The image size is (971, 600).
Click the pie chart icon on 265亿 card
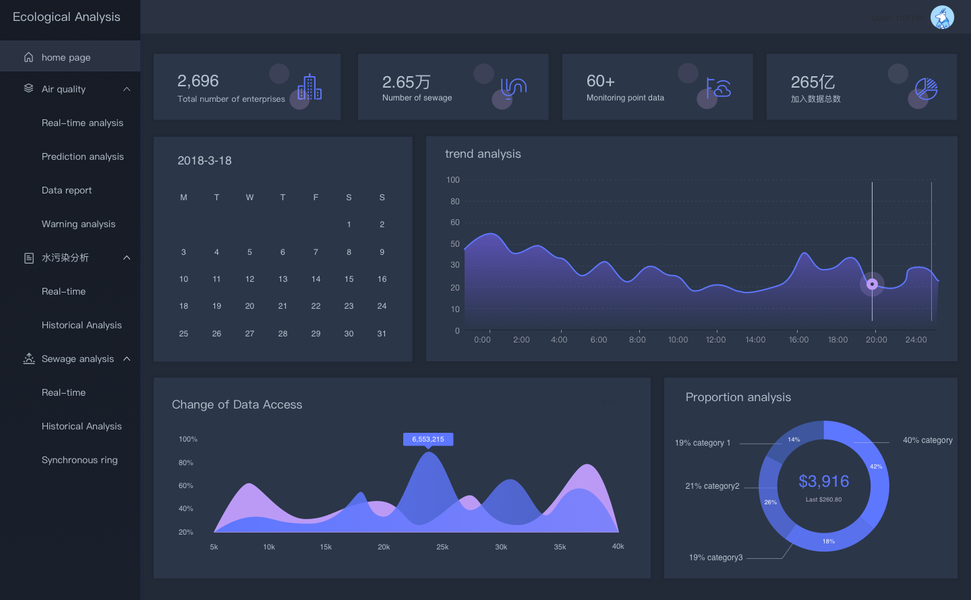926,89
